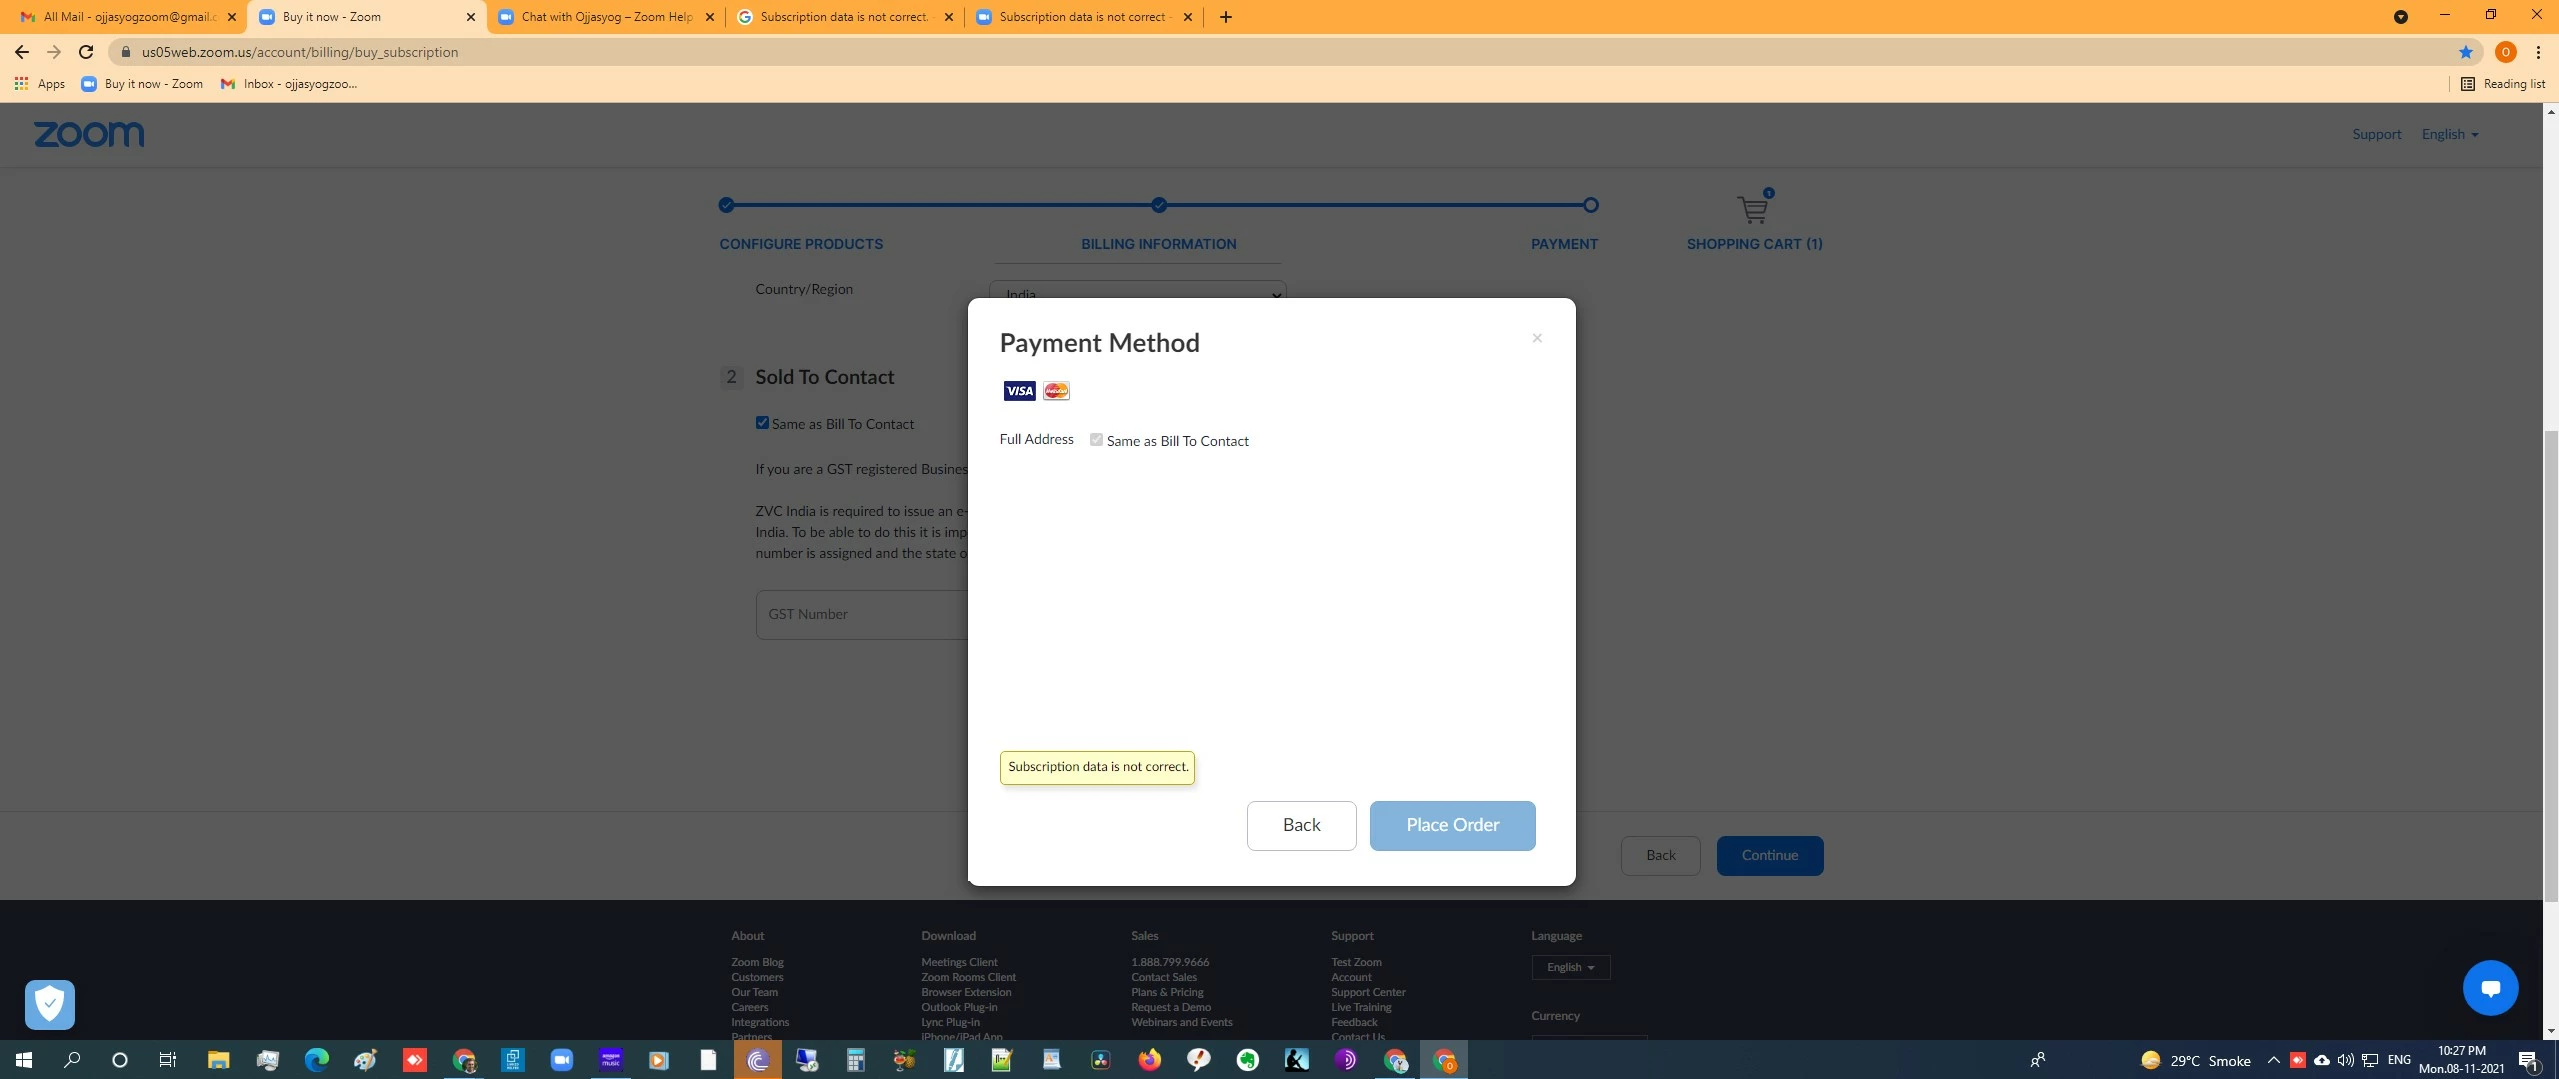Viewport: 2559px width, 1079px height.
Task: Switch to Google search Subscription data tab
Action: tap(843, 17)
